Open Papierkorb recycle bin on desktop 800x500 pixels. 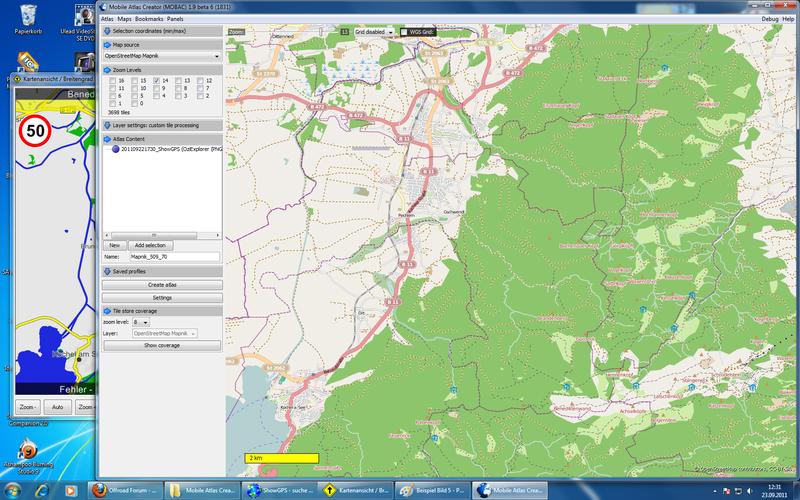pyautogui.click(x=28, y=19)
